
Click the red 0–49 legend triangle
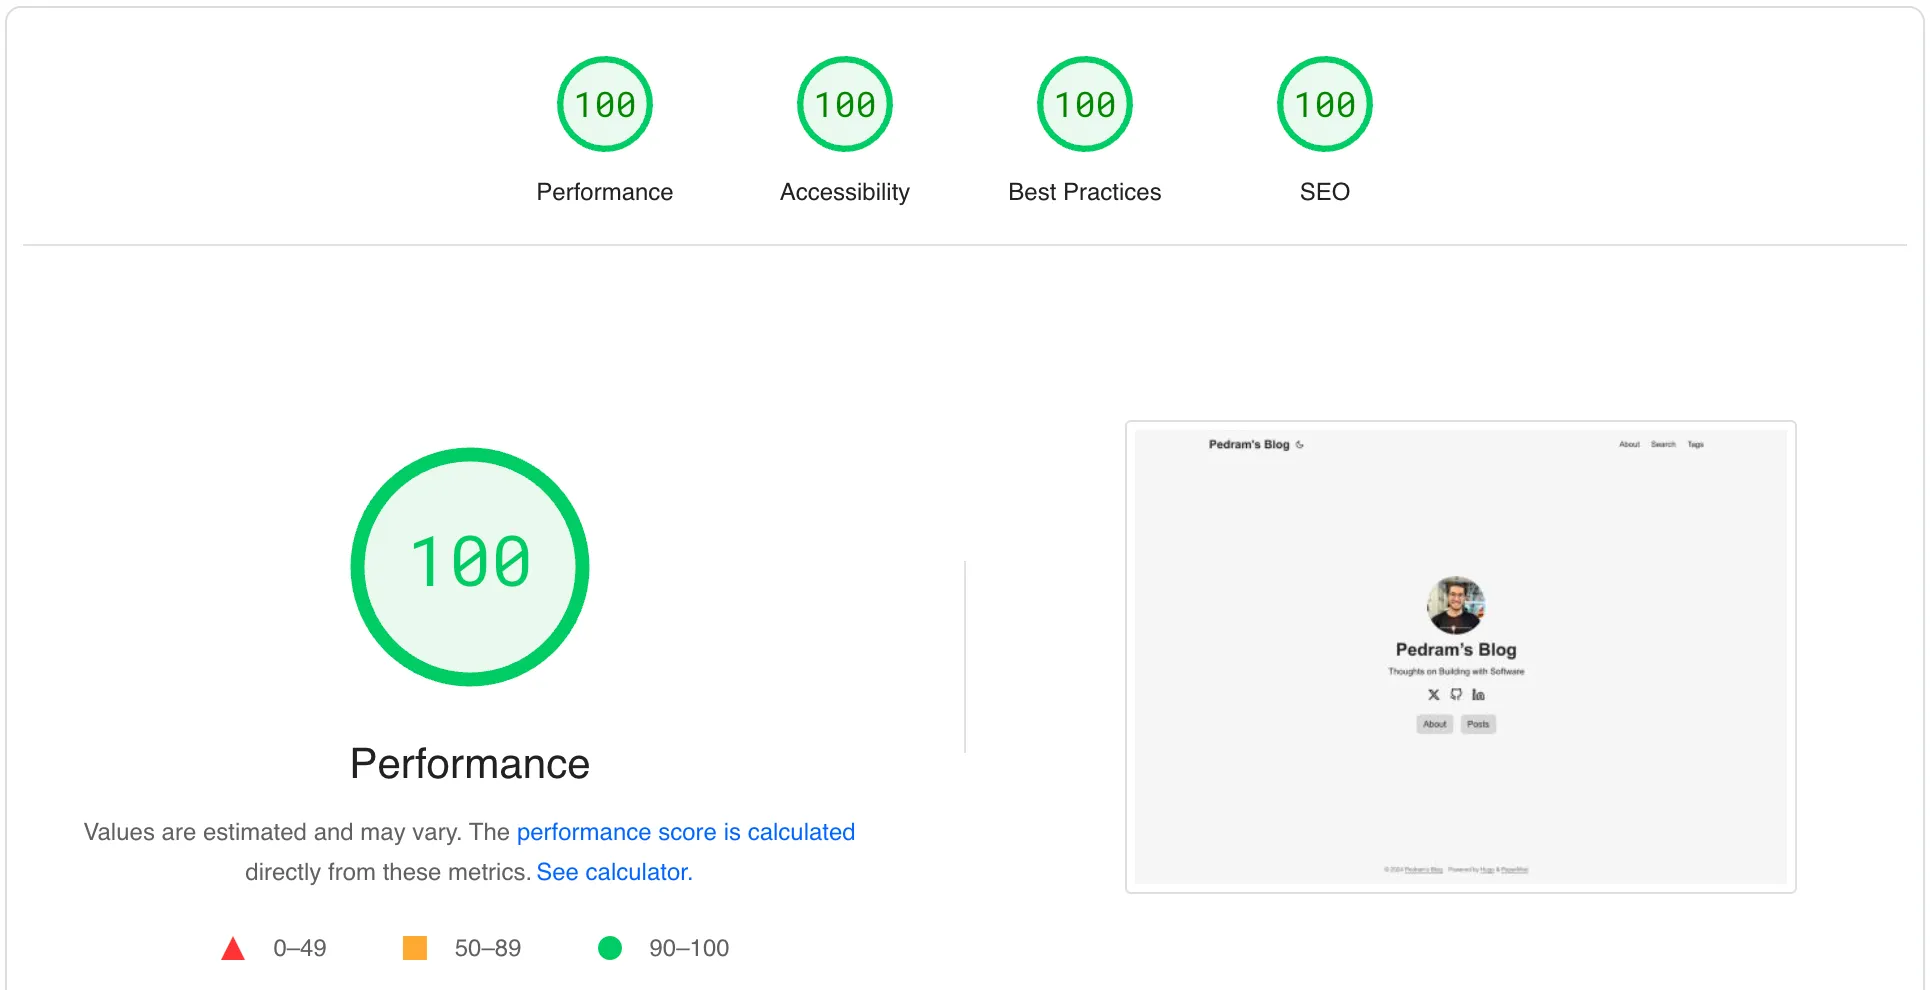click(233, 947)
